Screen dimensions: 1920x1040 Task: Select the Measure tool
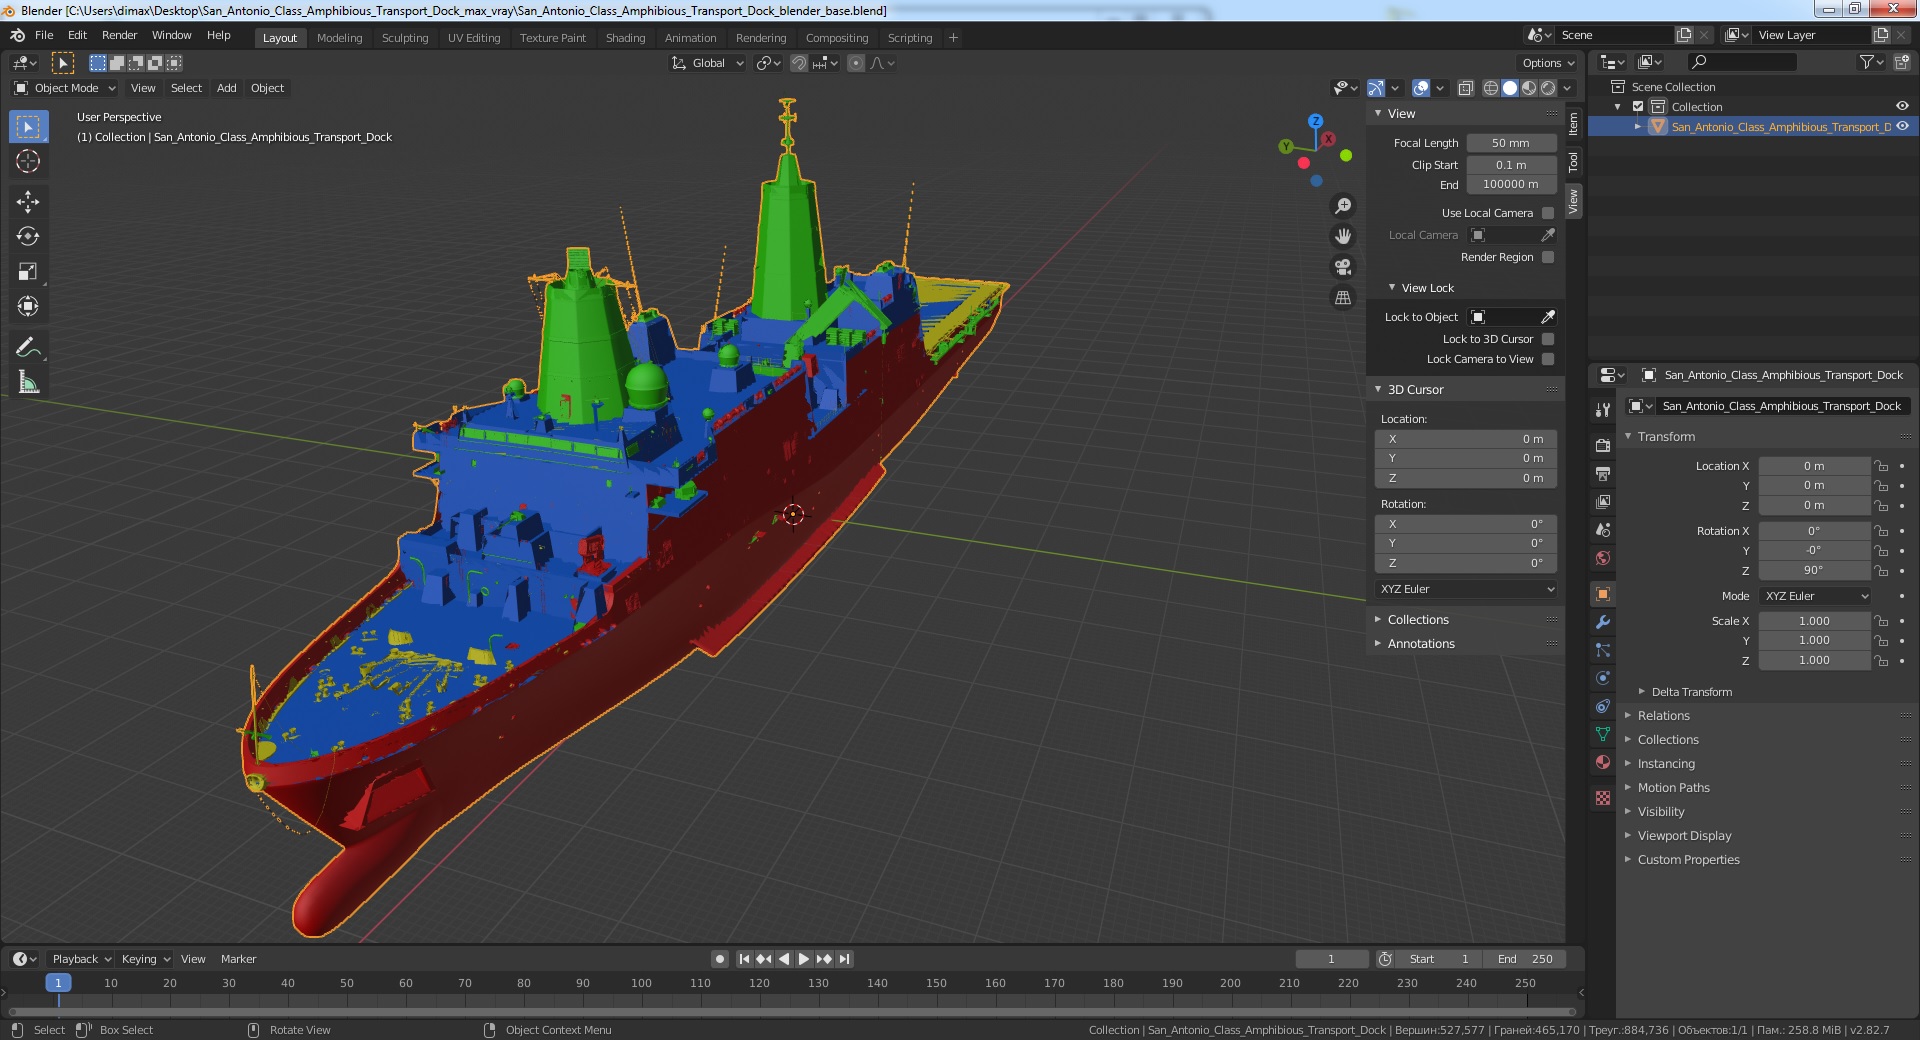28,382
